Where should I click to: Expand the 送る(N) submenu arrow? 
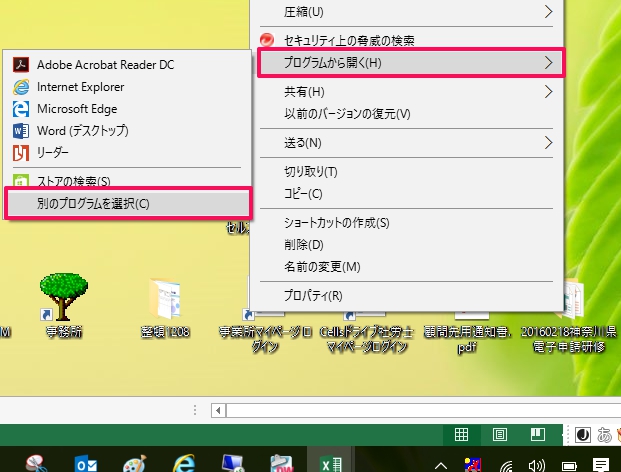pos(549,143)
